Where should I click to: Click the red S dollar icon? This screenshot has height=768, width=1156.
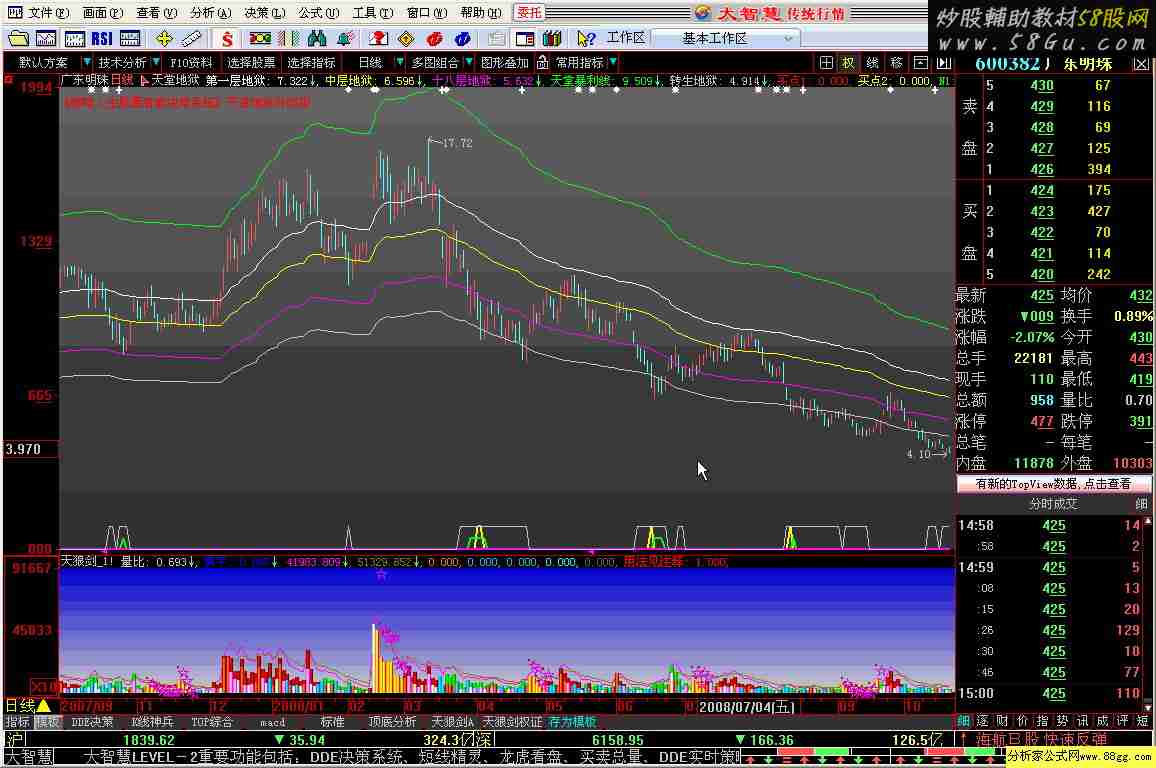pyautogui.click(x=228, y=39)
